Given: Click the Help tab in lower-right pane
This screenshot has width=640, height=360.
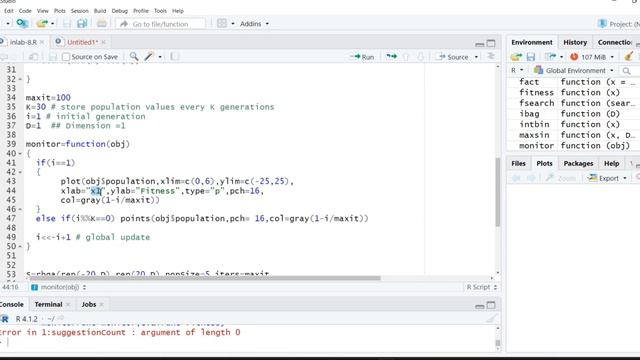Looking at the screenshot, I should point(611,163).
